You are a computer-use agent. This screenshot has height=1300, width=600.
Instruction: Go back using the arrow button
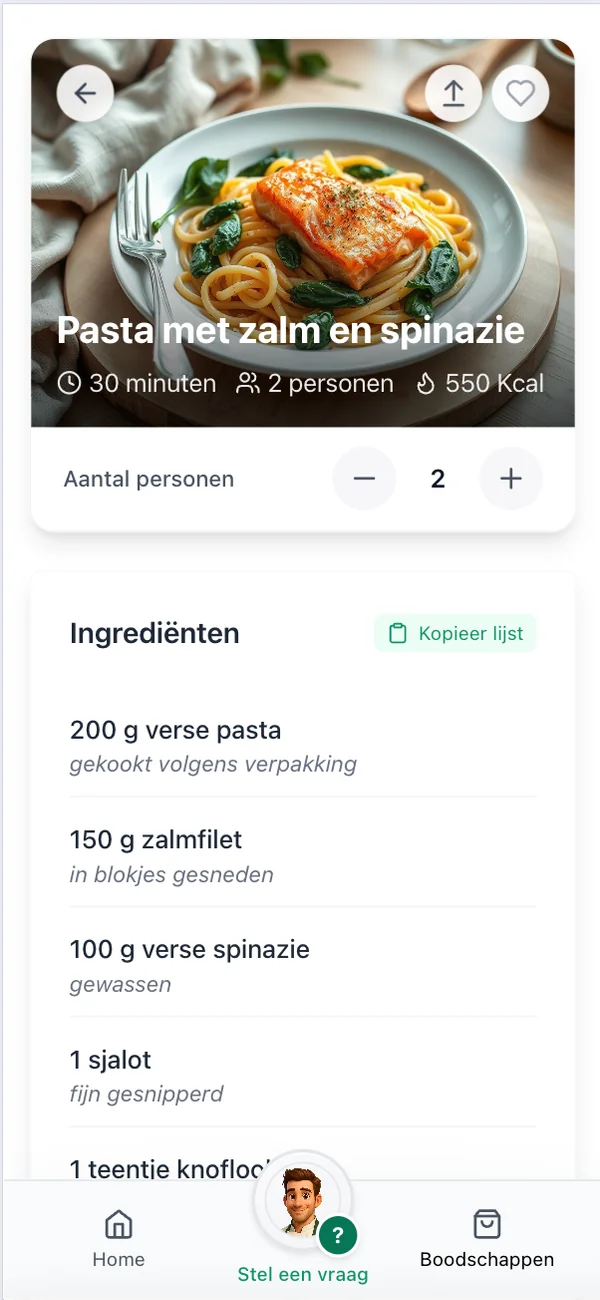pyautogui.click(x=85, y=93)
